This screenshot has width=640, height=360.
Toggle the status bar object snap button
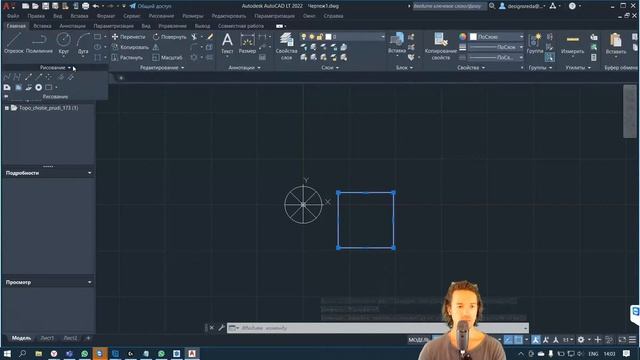[x=518, y=340]
